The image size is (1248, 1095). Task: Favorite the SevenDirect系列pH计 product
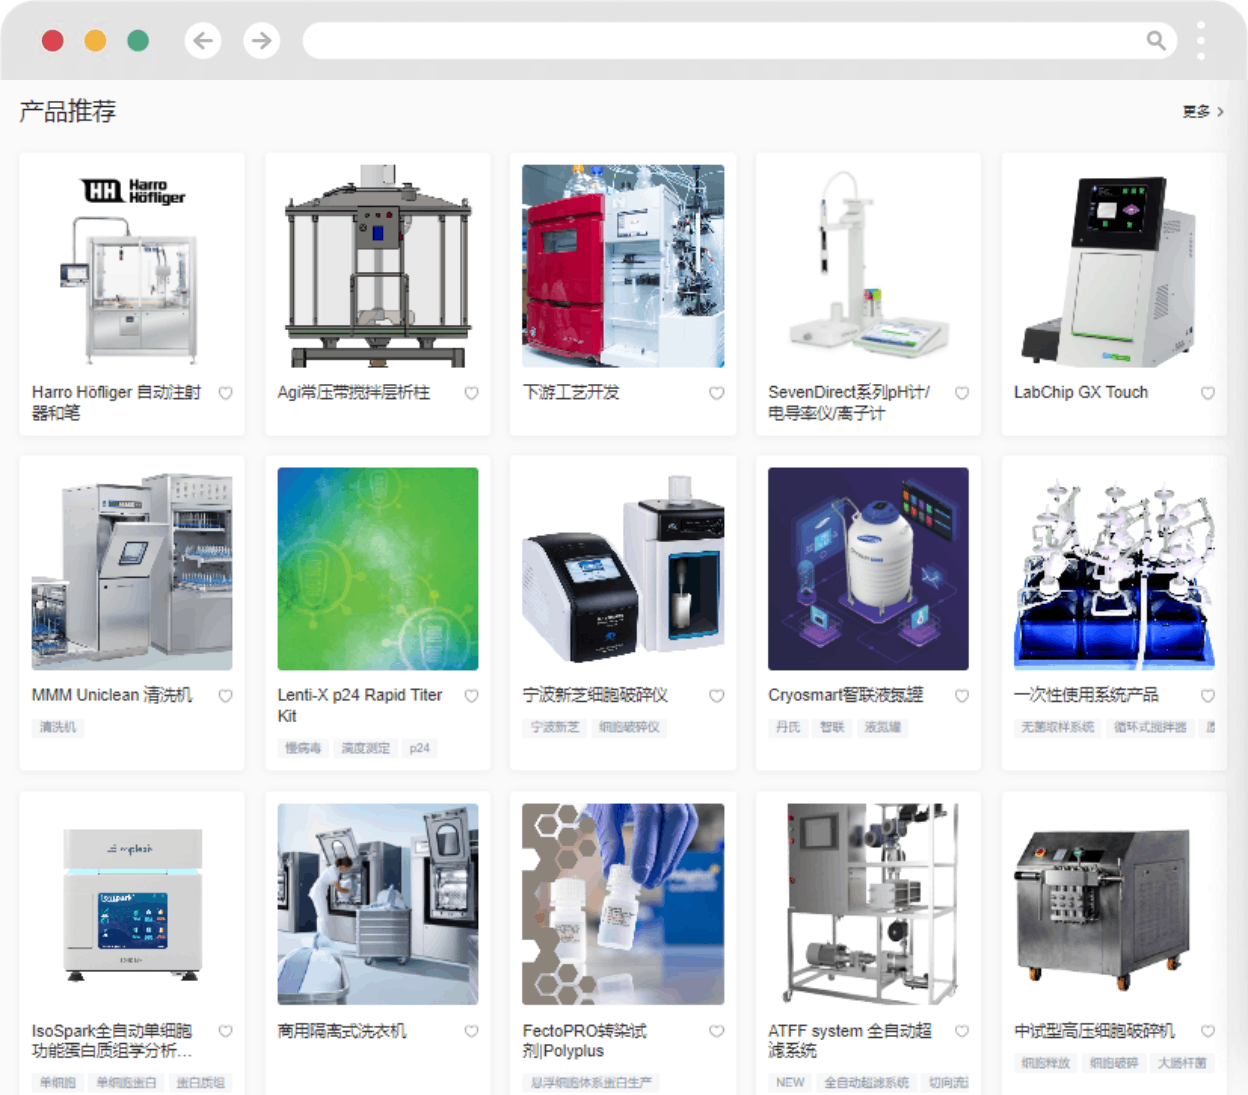pyautogui.click(x=962, y=393)
